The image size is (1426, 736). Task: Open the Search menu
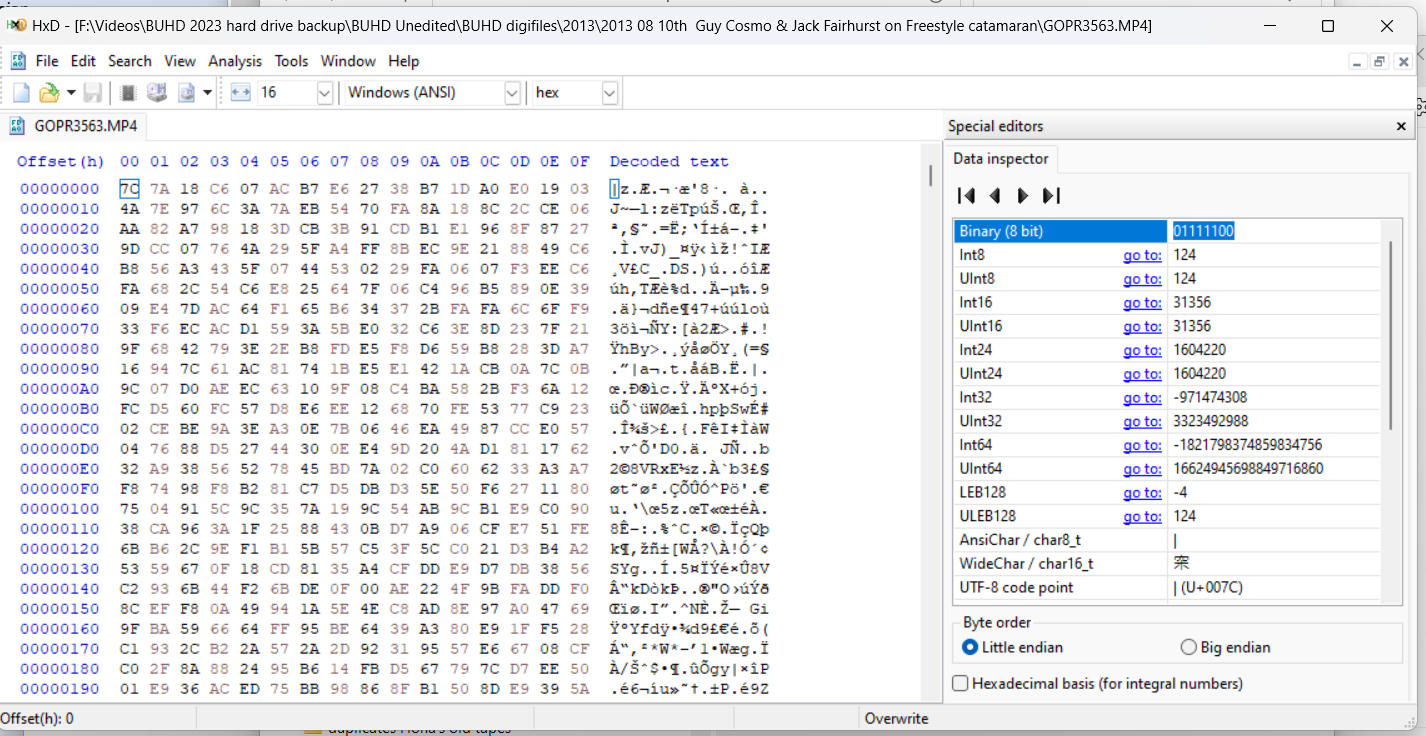[130, 61]
